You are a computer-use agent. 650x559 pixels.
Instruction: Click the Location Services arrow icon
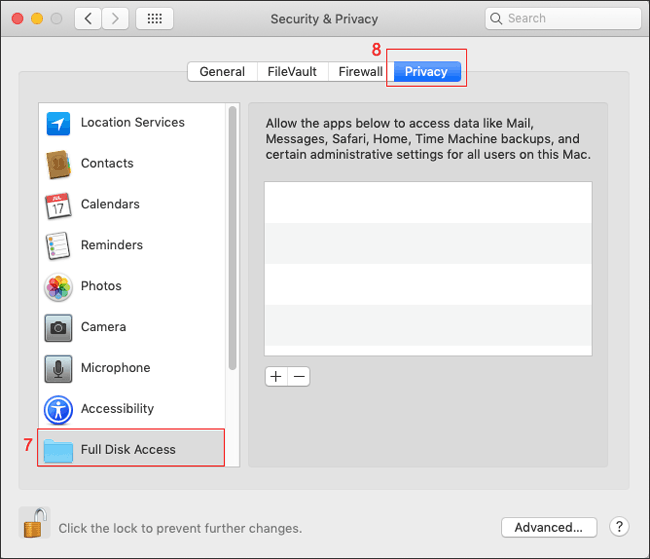click(58, 123)
